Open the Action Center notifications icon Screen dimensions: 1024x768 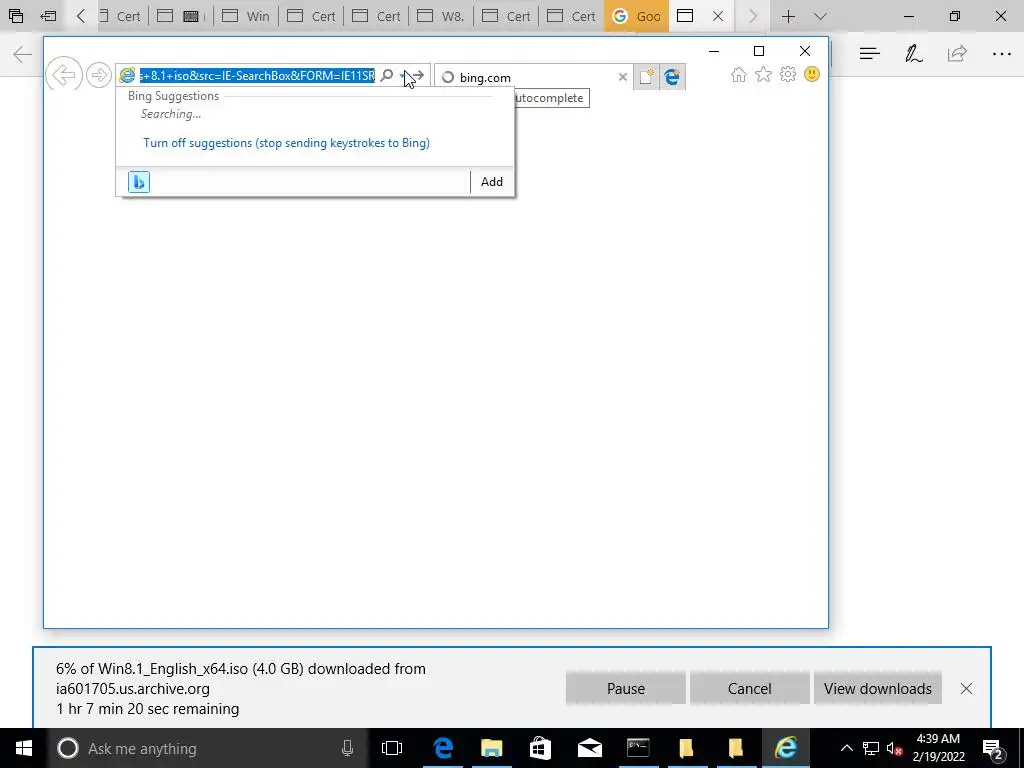click(993, 748)
